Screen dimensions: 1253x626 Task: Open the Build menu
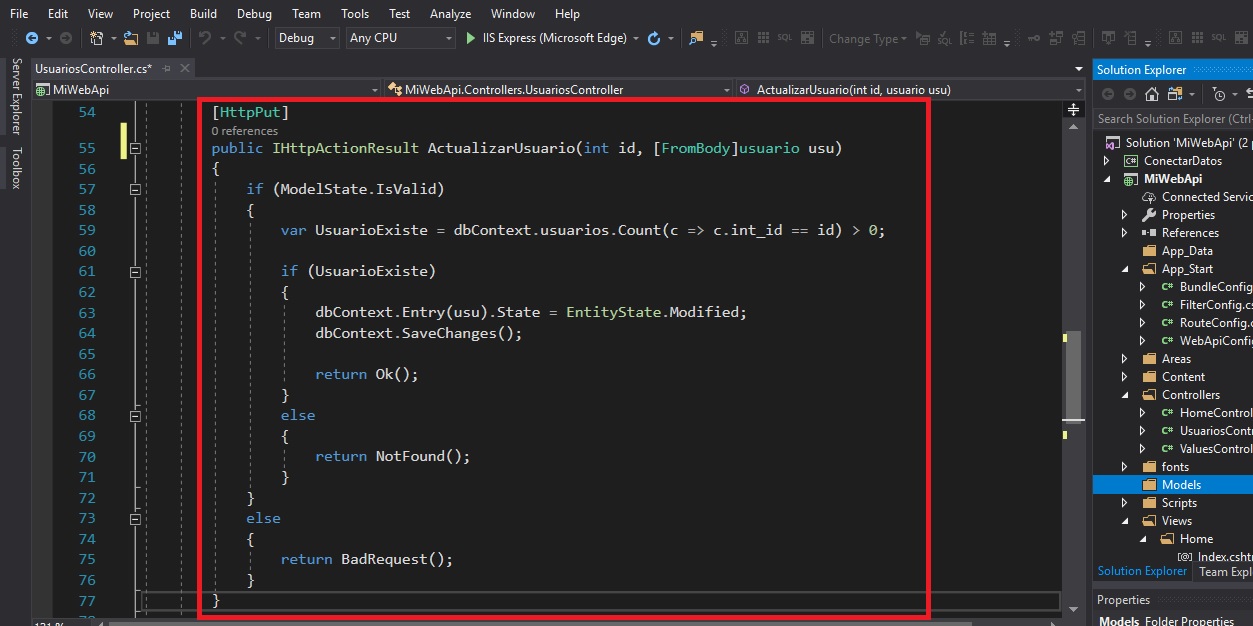coord(203,13)
